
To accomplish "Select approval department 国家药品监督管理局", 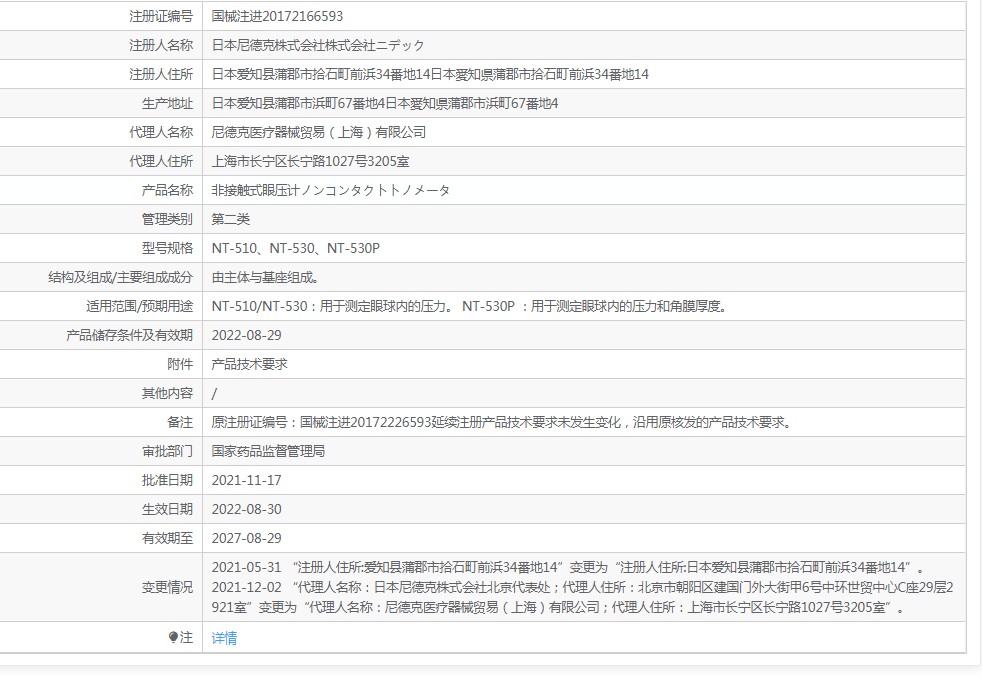I will pos(268,452).
